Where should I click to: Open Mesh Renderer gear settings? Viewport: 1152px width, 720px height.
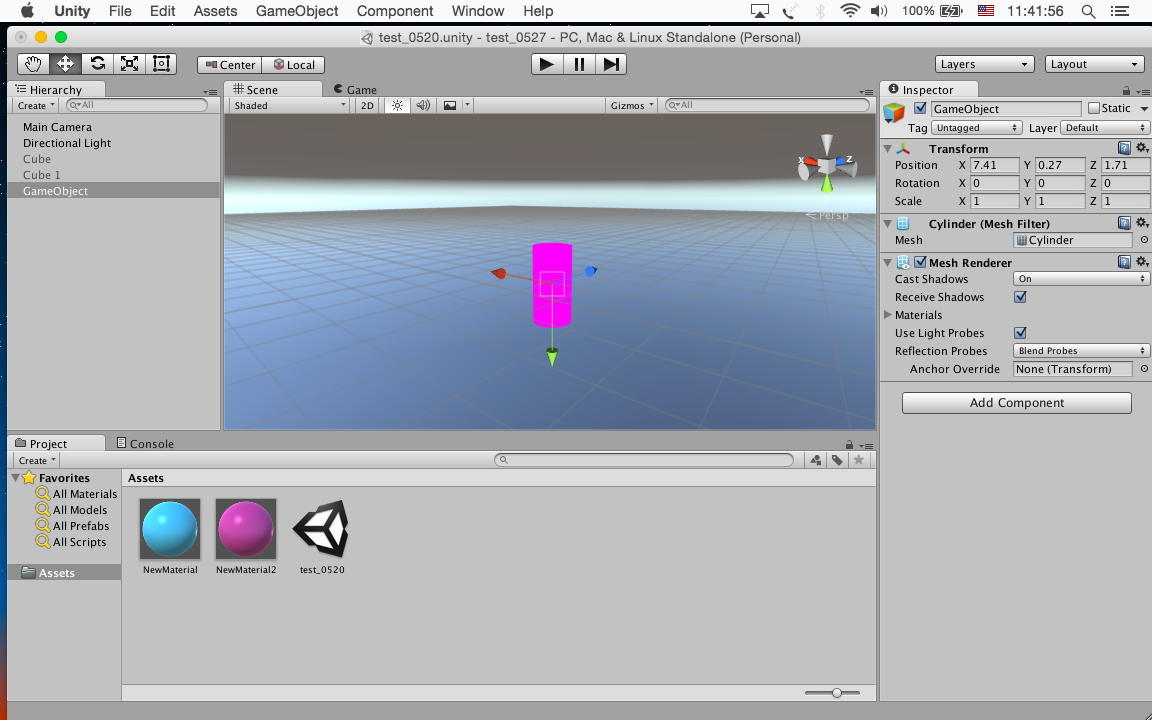(x=1142, y=262)
